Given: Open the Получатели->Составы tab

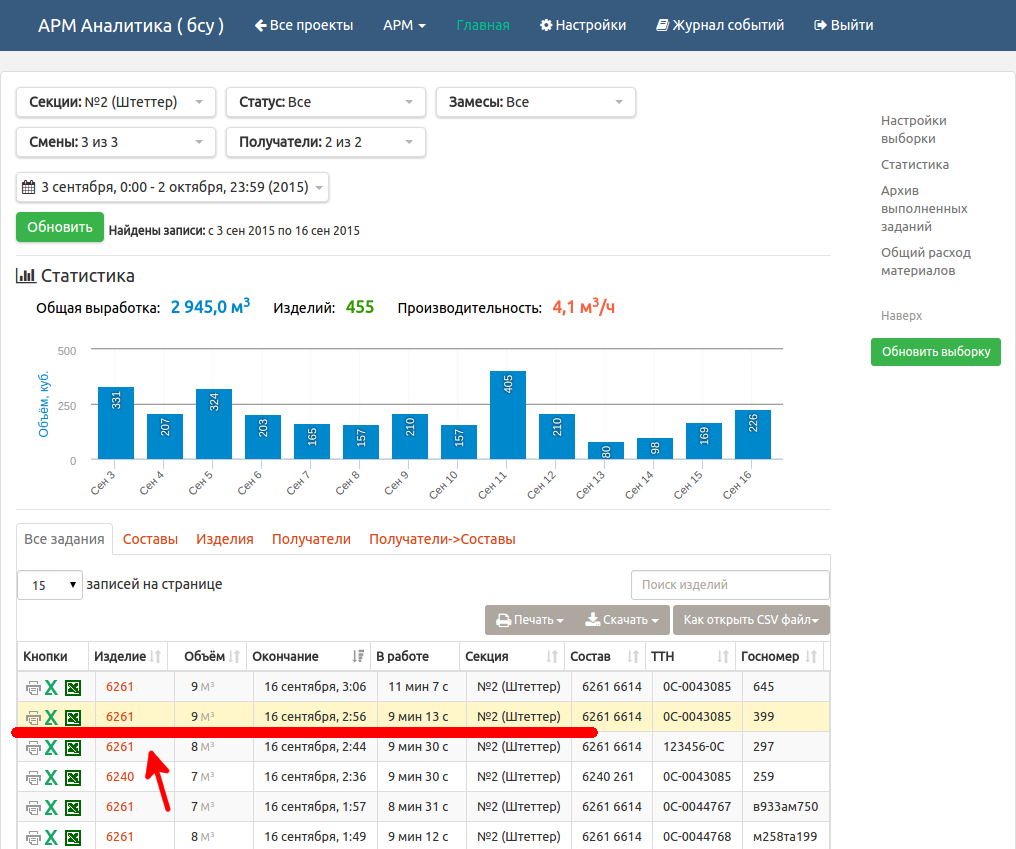Looking at the screenshot, I should point(442,539).
